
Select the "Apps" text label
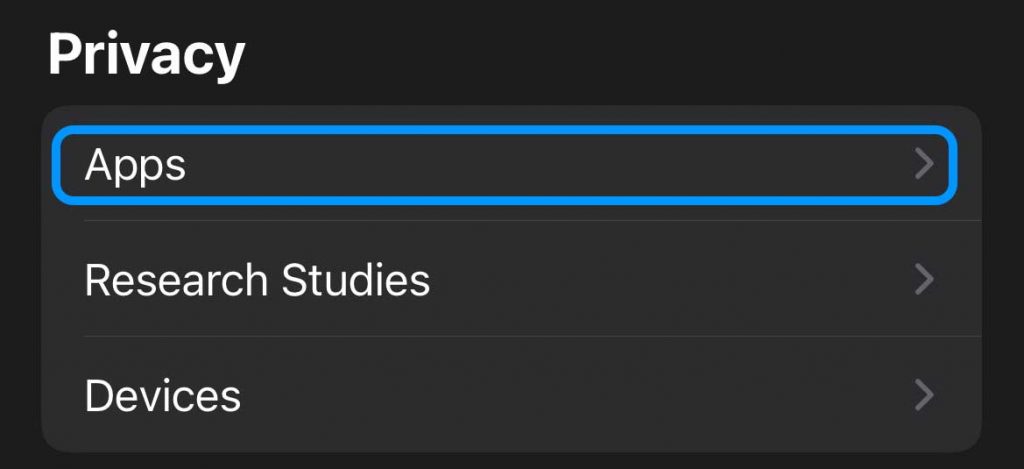135,165
